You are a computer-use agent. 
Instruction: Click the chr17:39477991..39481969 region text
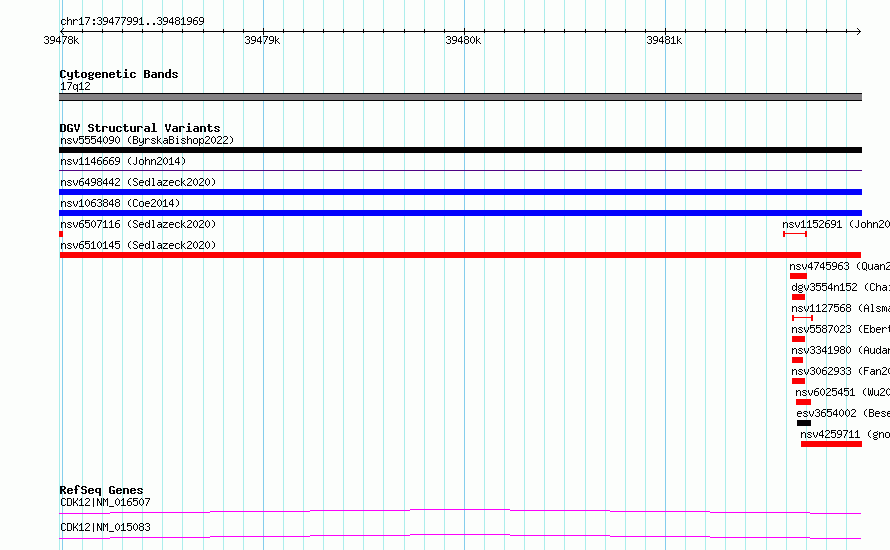click(132, 21)
